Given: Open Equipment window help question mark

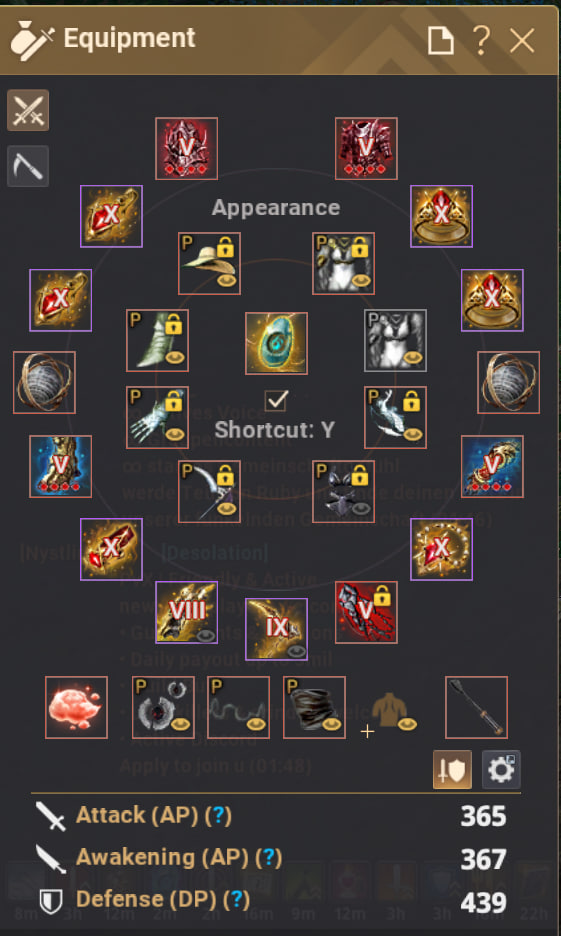Looking at the screenshot, I should click(x=481, y=41).
